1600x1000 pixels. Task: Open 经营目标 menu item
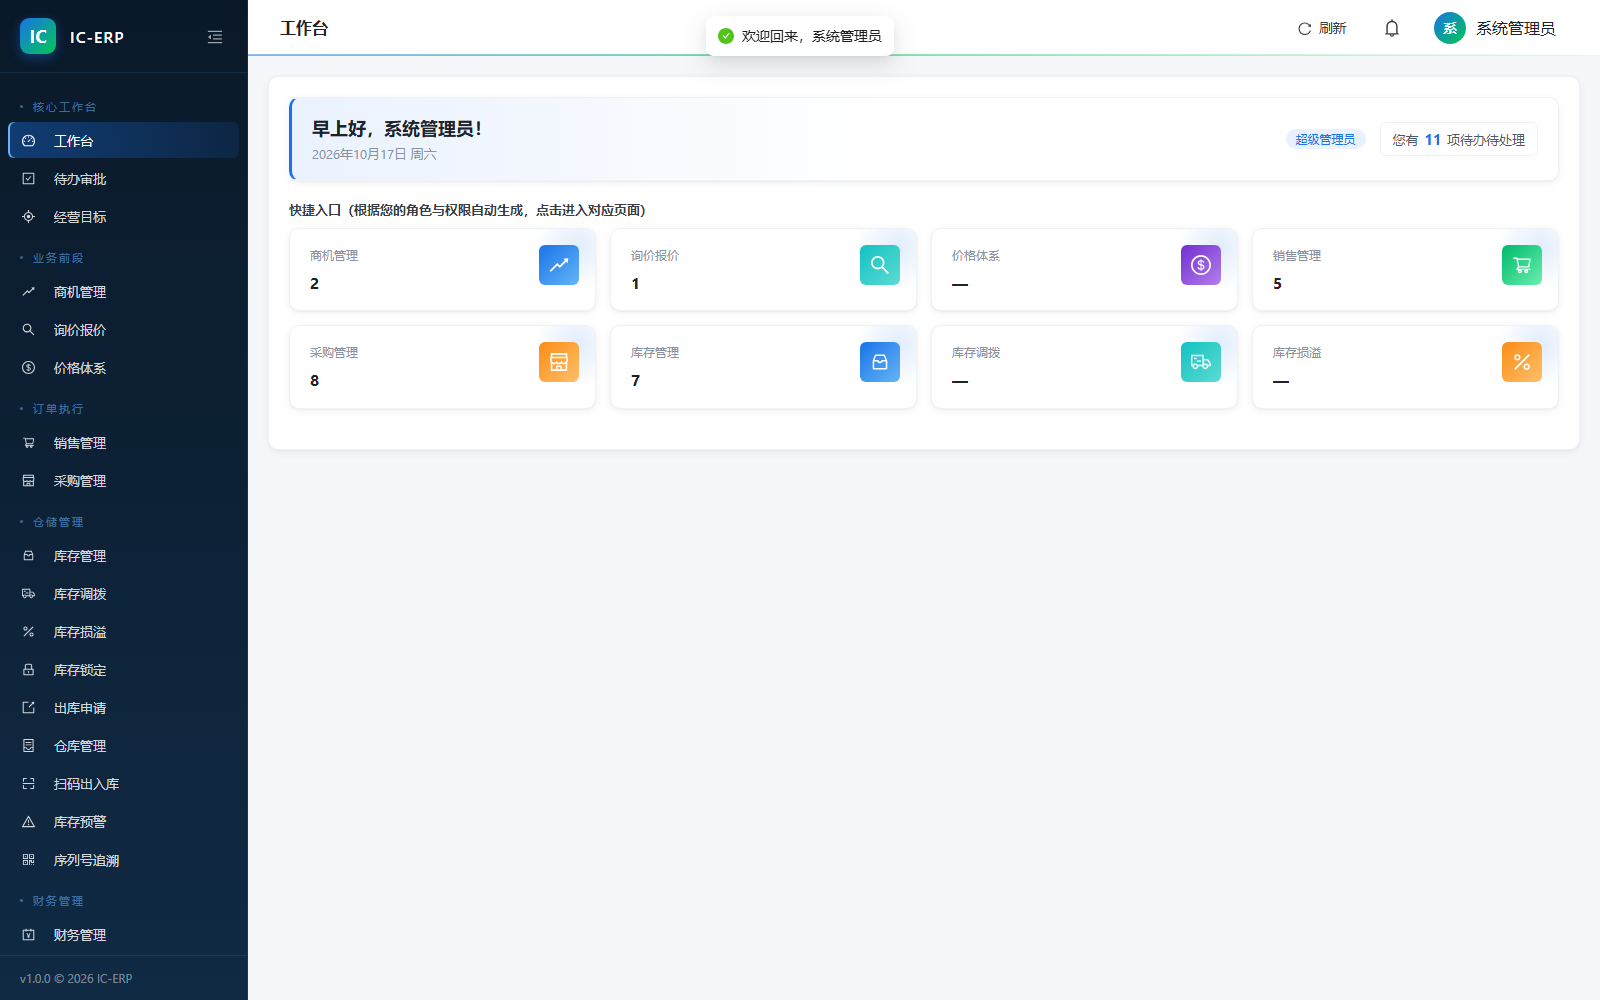pos(124,217)
